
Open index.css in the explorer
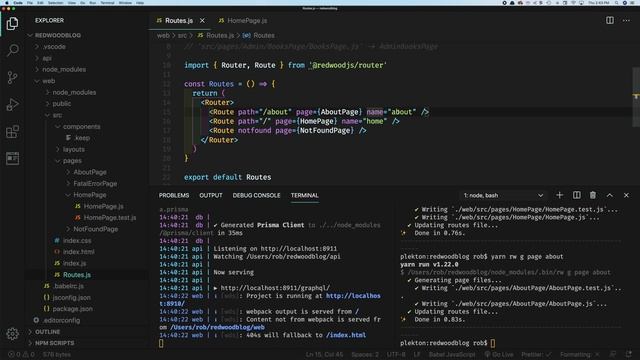point(77,241)
